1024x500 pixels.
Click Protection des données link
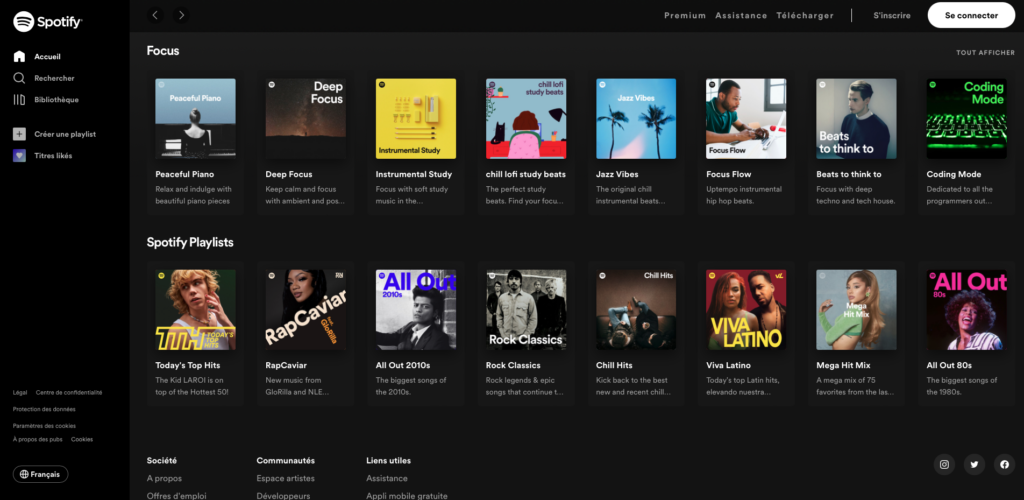[44, 409]
